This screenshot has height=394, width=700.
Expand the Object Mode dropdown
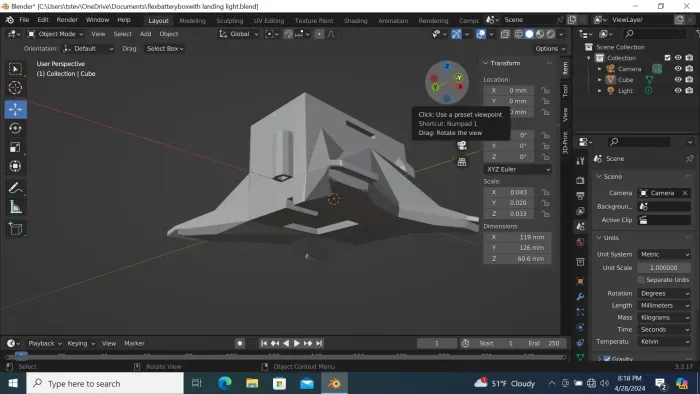(55, 34)
